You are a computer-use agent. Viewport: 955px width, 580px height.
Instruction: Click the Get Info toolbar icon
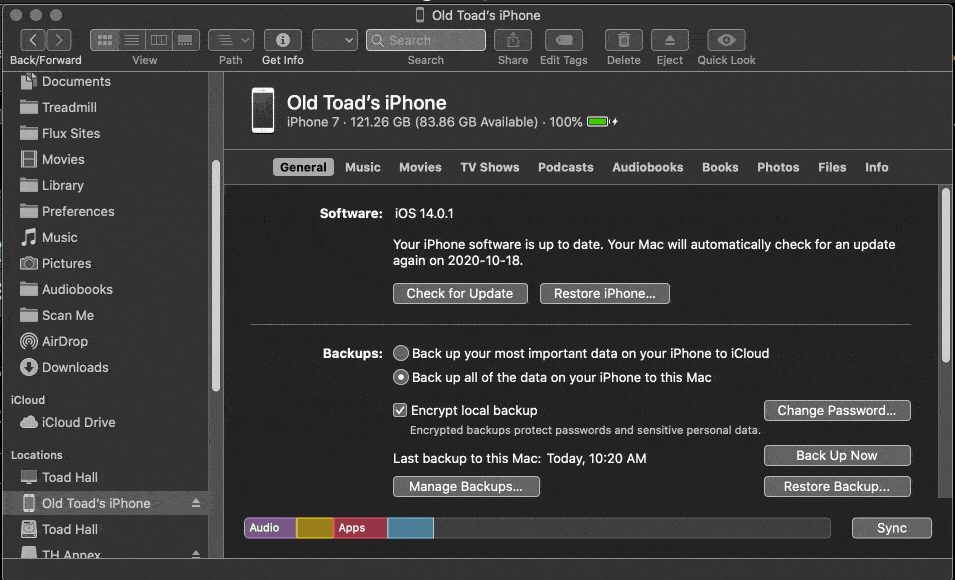283,40
